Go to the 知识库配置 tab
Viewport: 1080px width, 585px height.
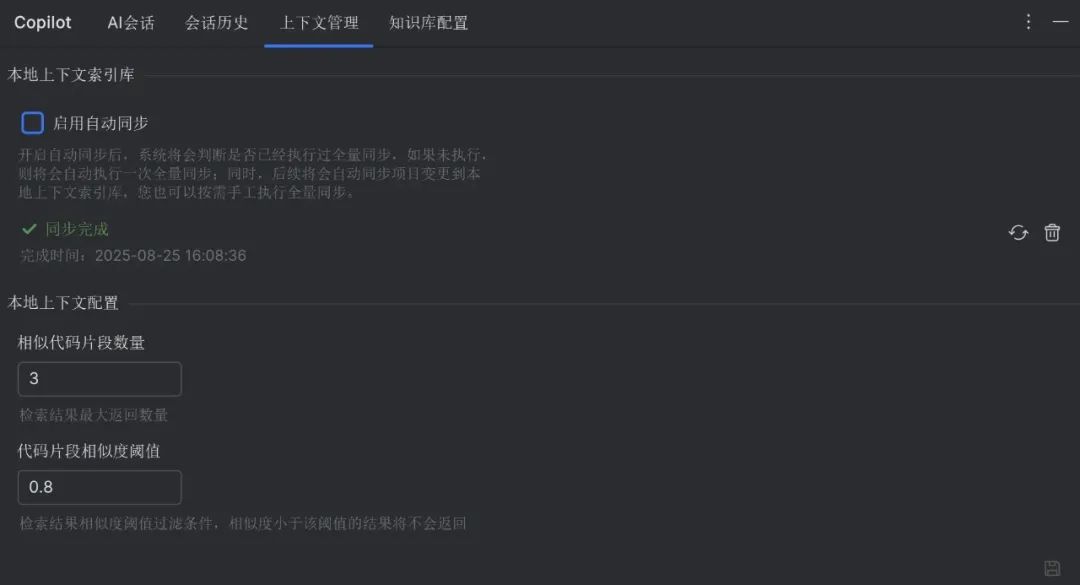(428, 23)
